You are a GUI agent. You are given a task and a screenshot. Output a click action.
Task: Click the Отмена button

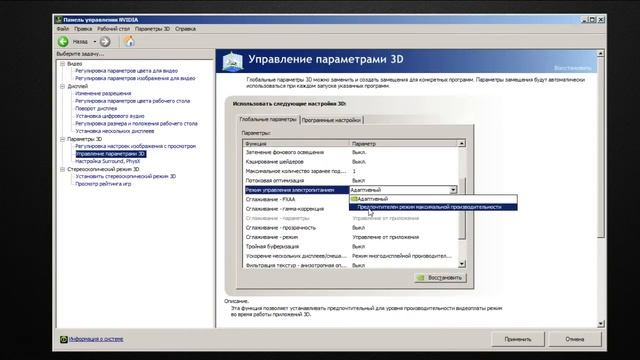click(x=575, y=339)
